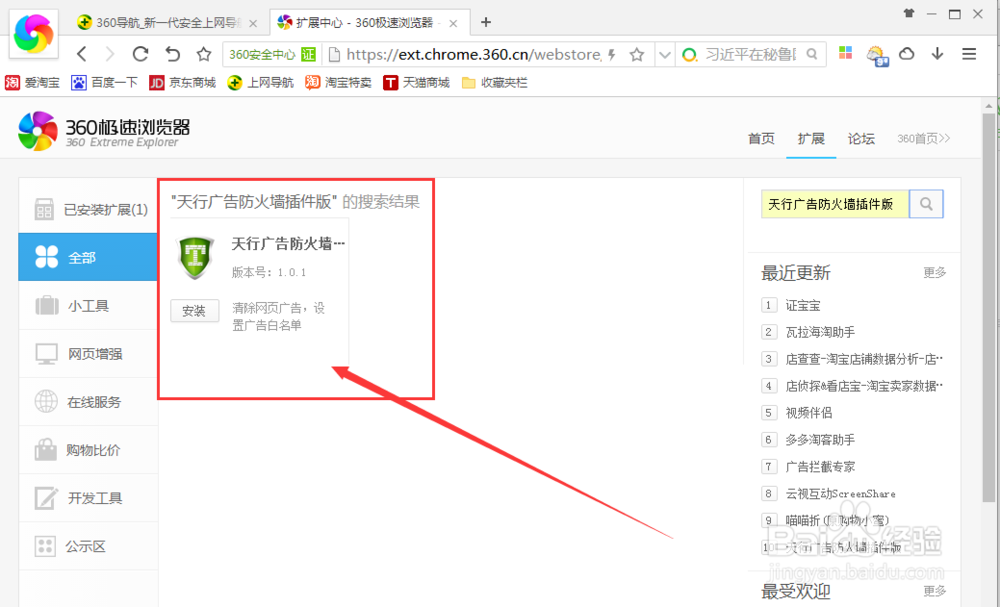Open 瓦拉海淘助手 in recent updates
Viewport: 1000px width, 607px height.
pos(820,332)
